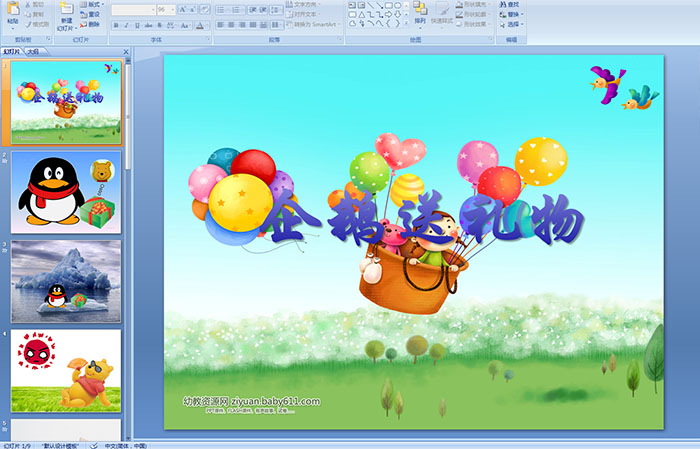This screenshot has width=700, height=449.
Task: Toggle Italic formatting
Action: click(126, 25)
